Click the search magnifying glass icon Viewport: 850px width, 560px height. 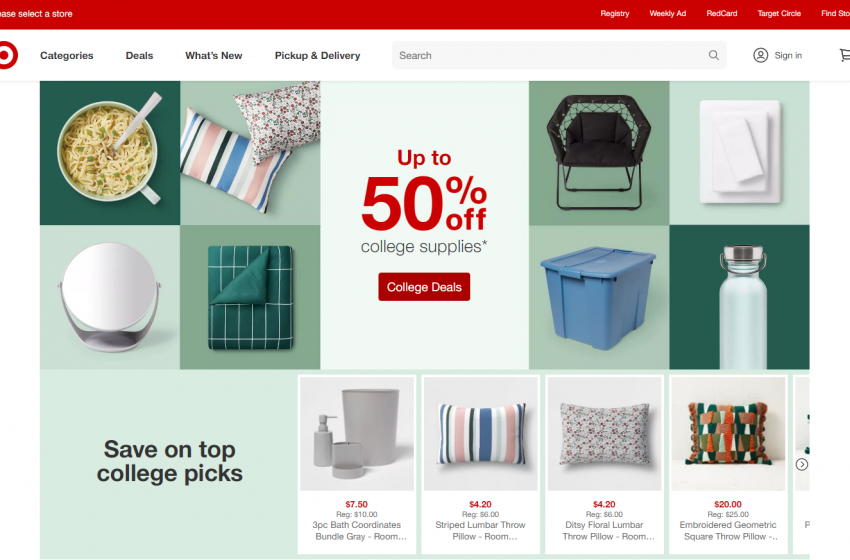[x=714, y=55]
